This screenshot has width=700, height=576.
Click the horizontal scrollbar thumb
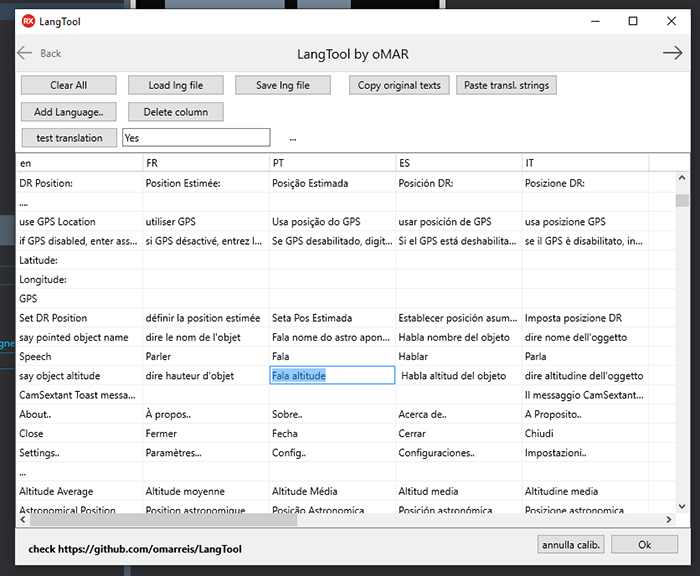point(163,519)
